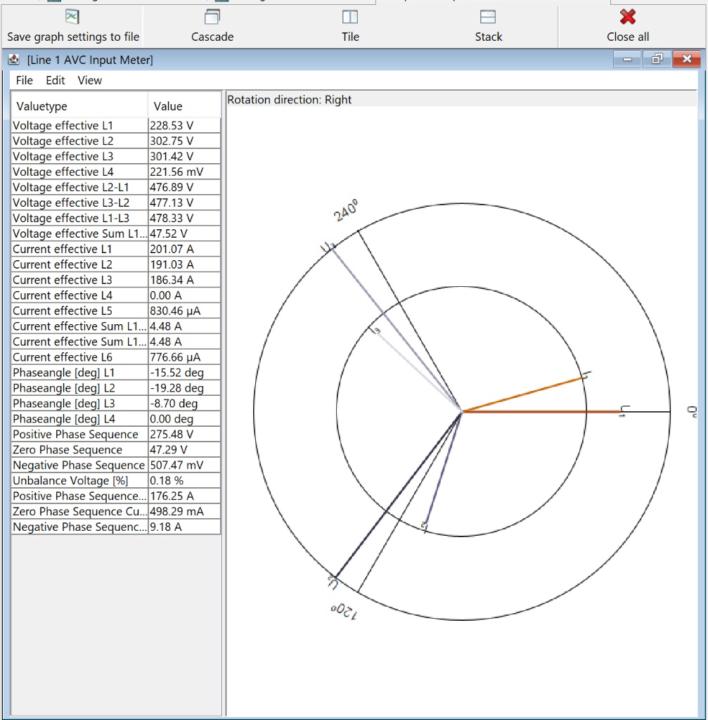Tile the open windows
This screenshot has height=720, width=708.
tap(350, 26)
